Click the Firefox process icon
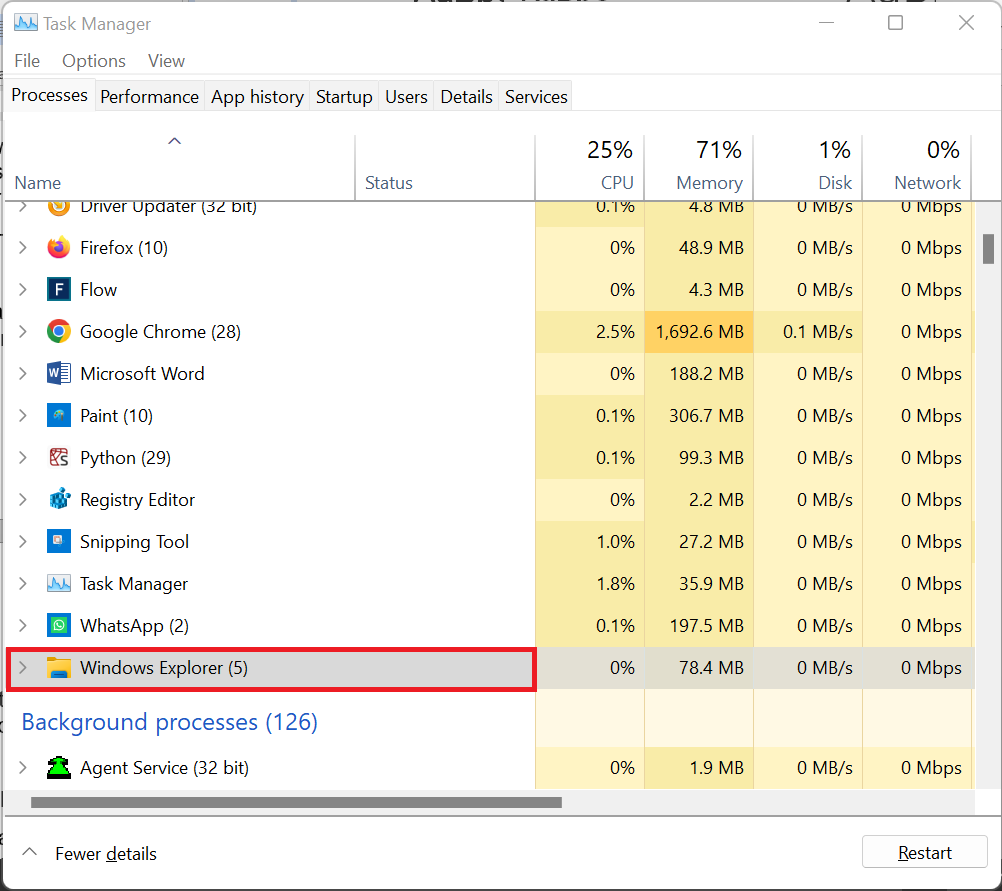This screenshot has height=891, width=1002. coord(59,248)
